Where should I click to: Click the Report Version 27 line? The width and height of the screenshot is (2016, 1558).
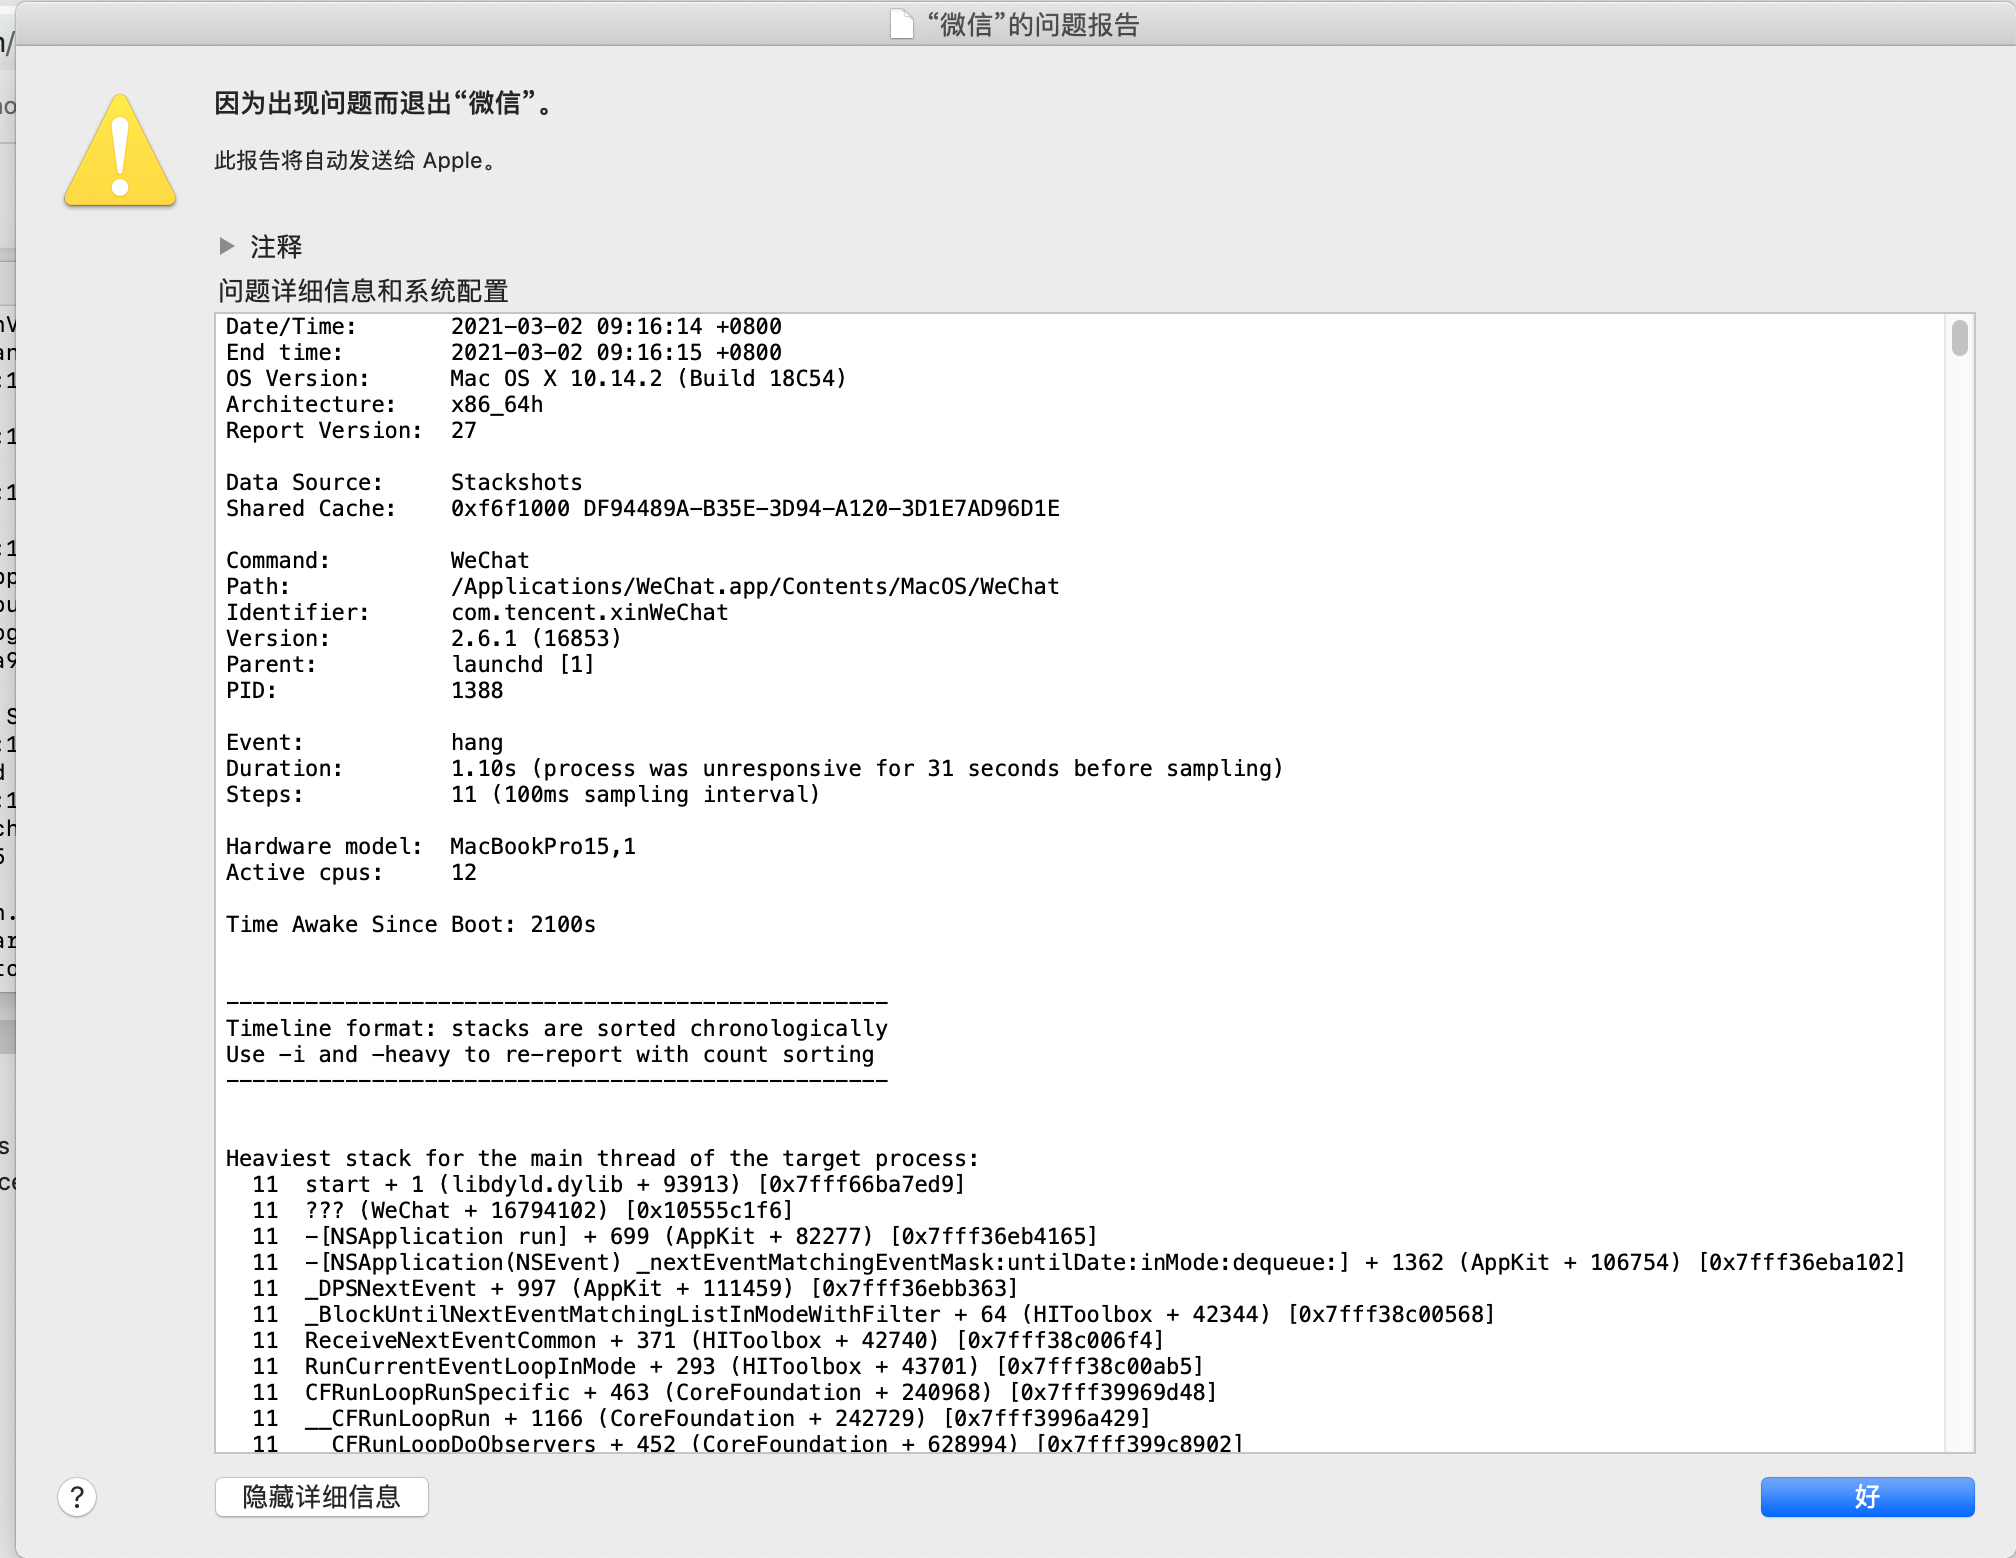click(x=351, y=431)
